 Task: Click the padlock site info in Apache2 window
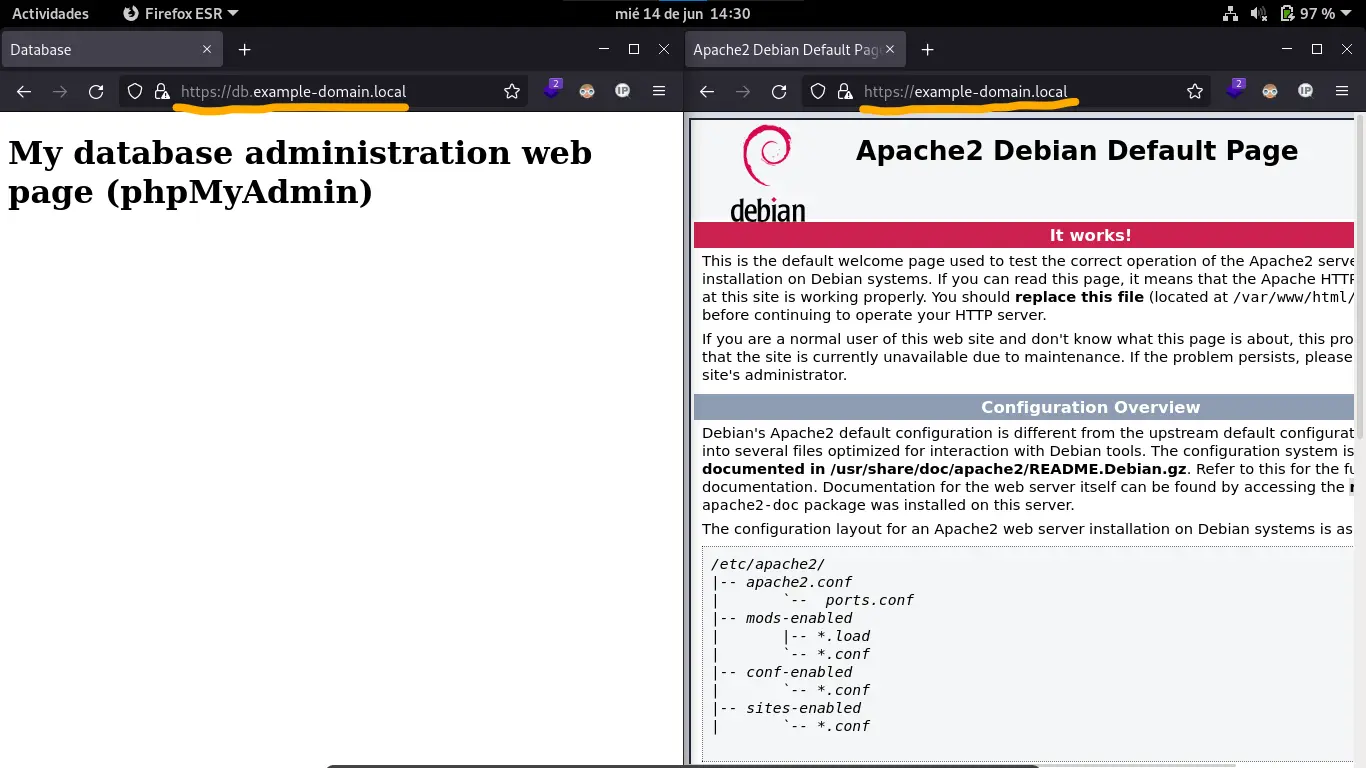845,91
